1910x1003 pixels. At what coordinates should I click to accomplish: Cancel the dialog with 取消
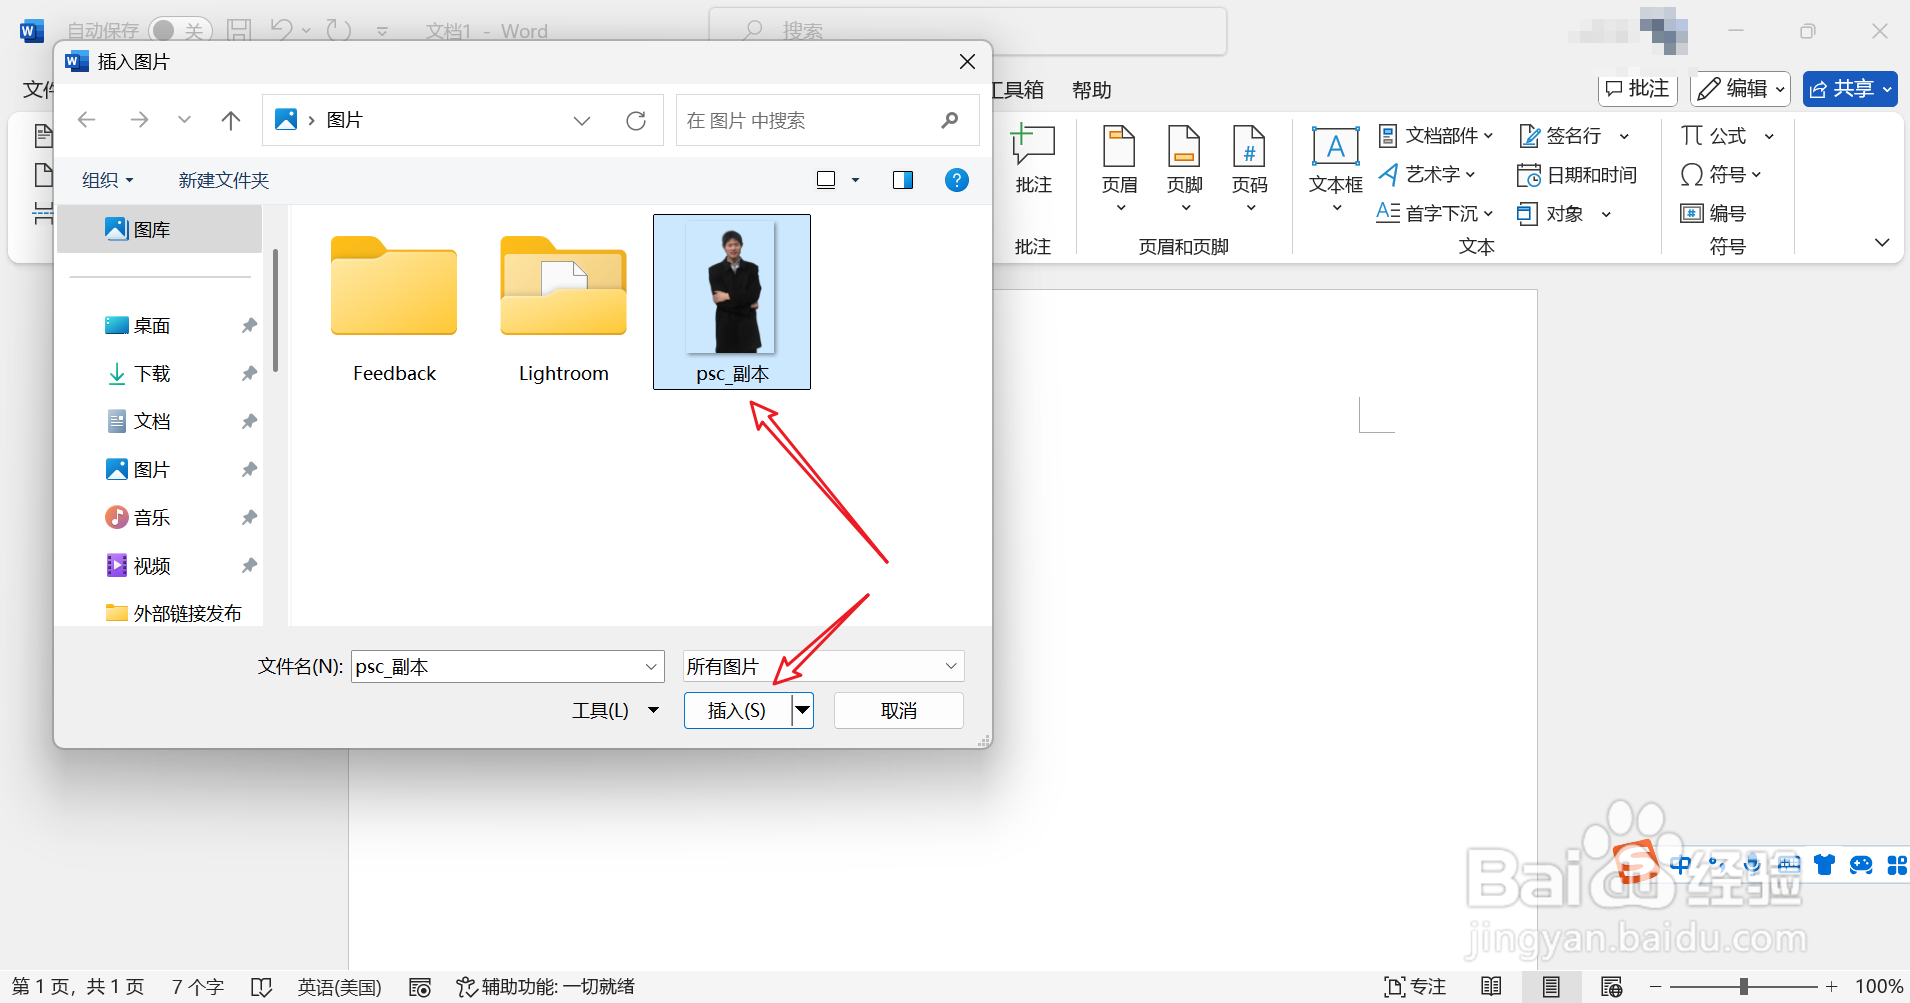coord(897,710)
